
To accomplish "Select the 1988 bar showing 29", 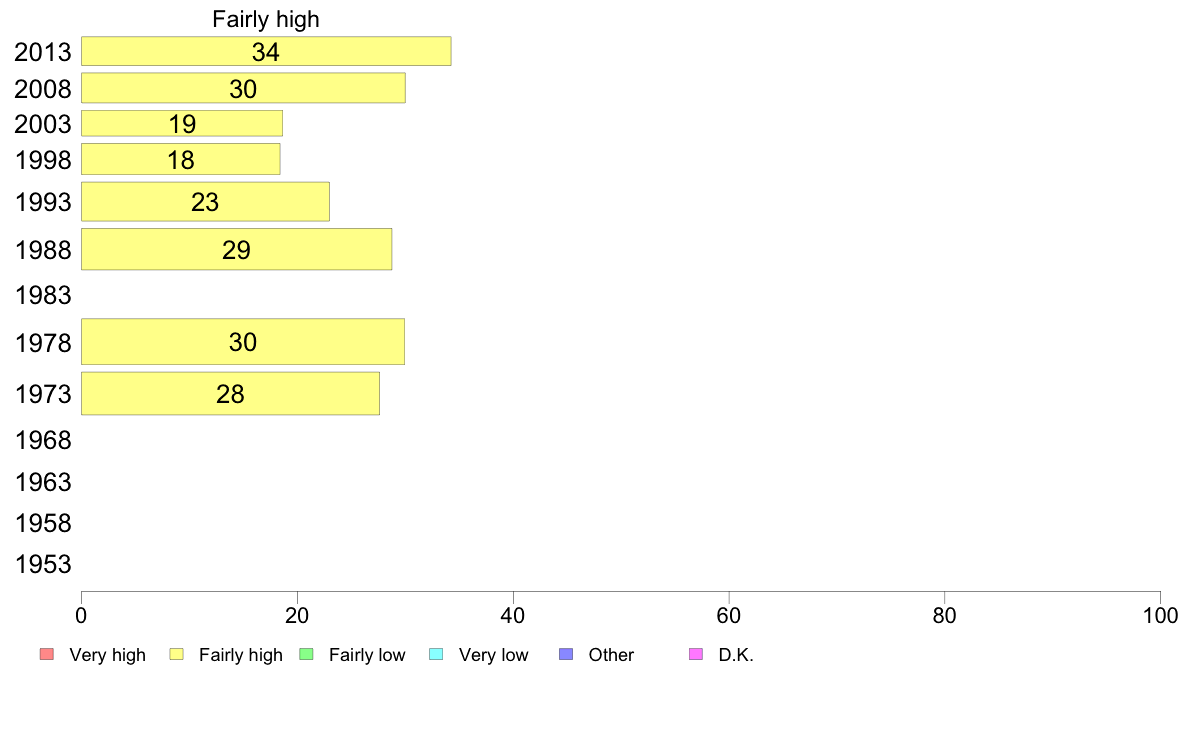I will click(x=236, y=249).
